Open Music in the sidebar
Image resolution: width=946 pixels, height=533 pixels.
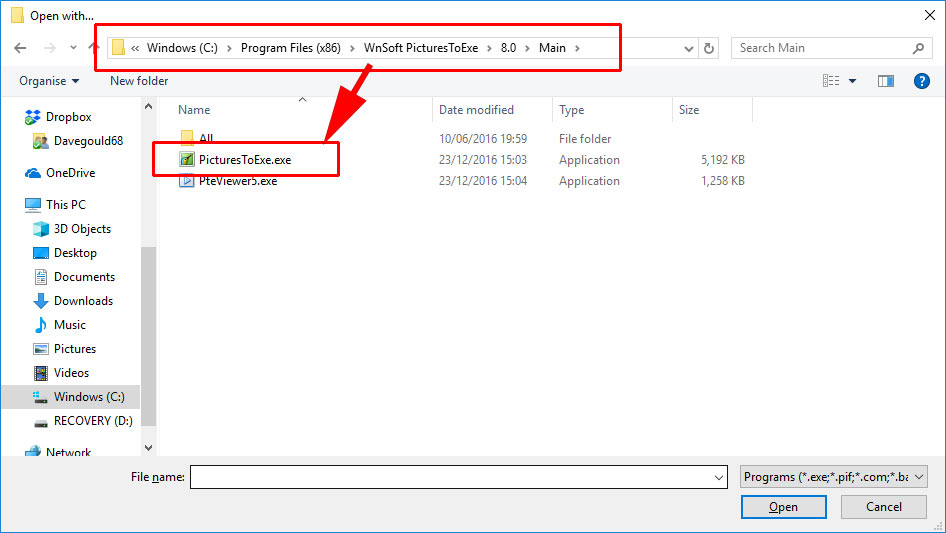point(70,325)
